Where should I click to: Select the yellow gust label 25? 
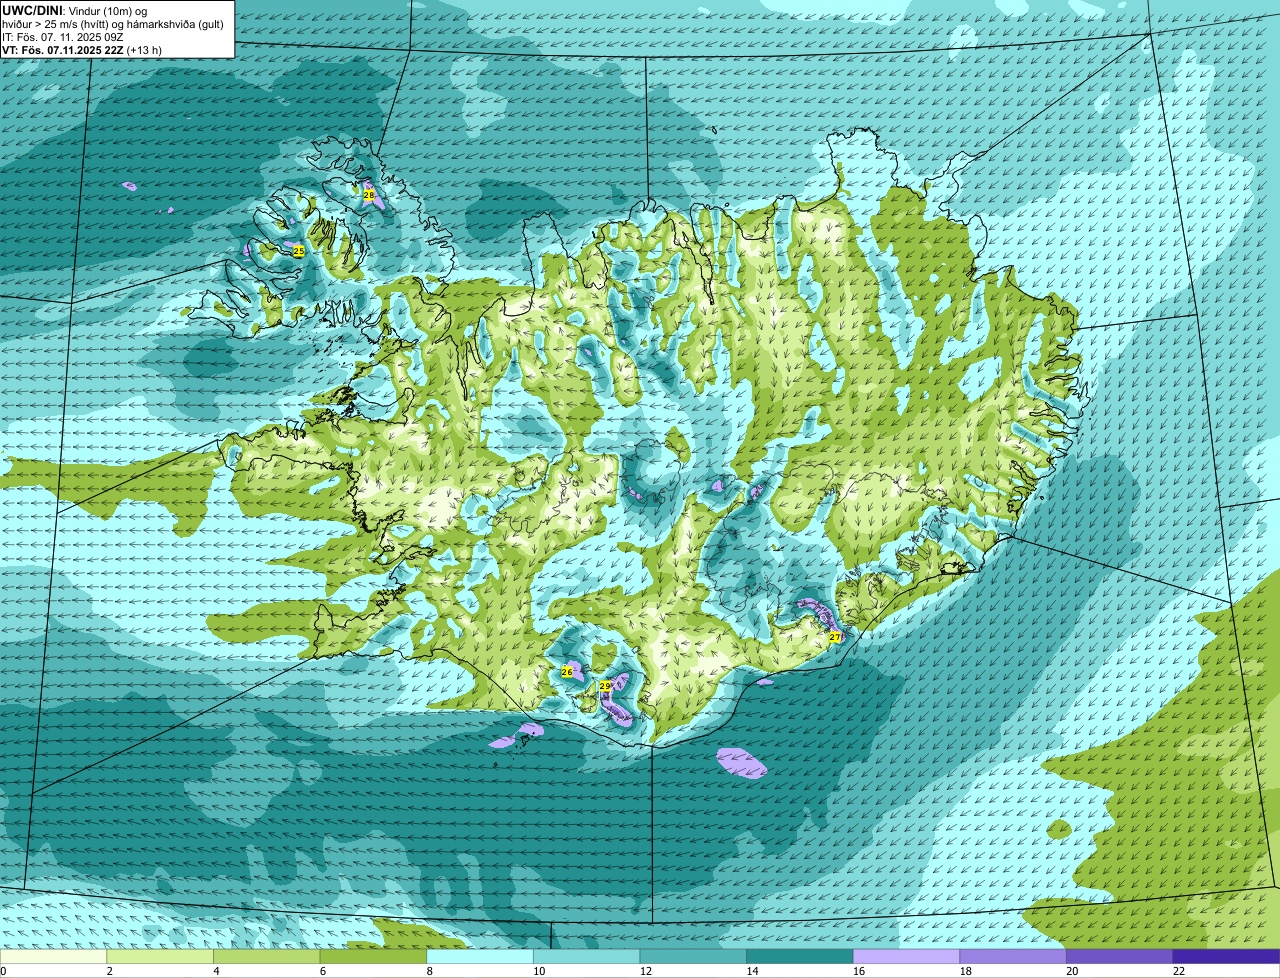coord(298,251)
